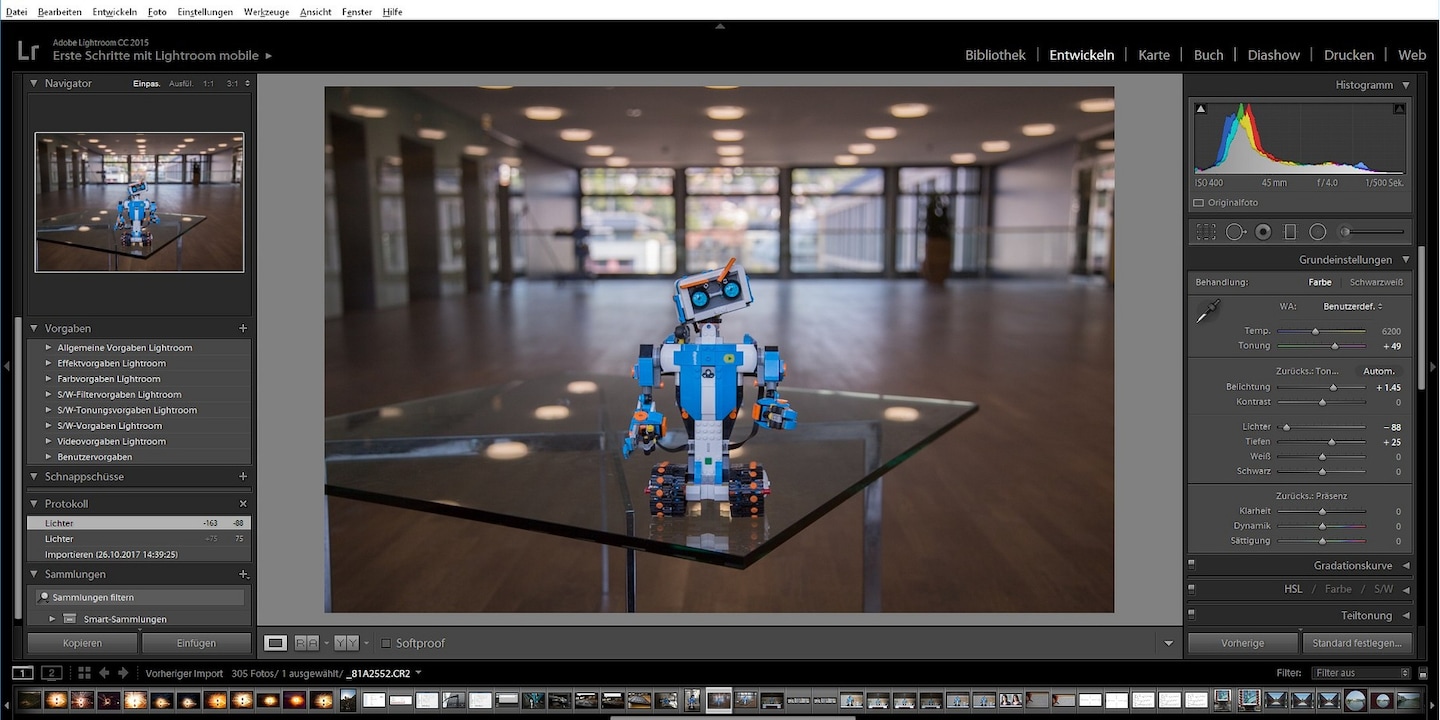Open Grid view icon in filmstrip bar
Viewport: 1440px width, 720px height.
coord(84,673)
